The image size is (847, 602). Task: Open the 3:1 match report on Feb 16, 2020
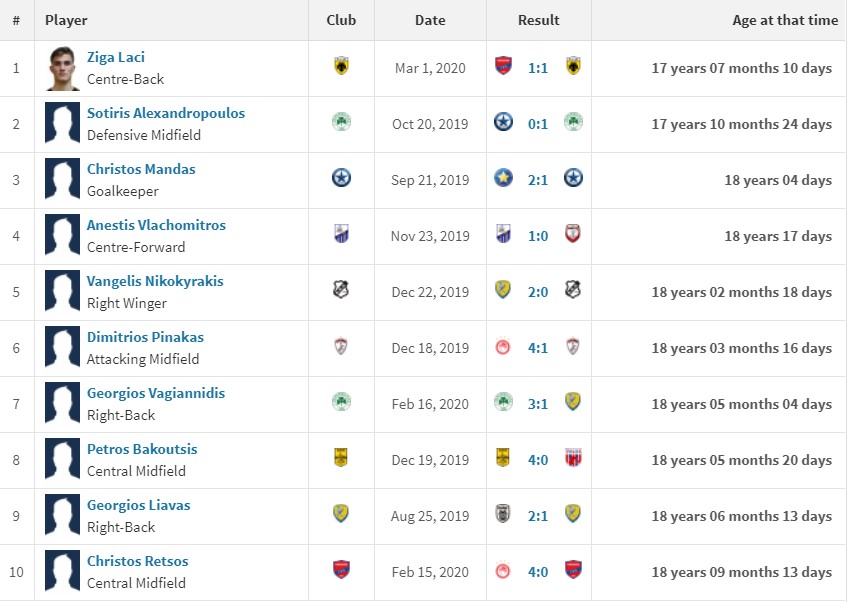click(x=537, y=404)
